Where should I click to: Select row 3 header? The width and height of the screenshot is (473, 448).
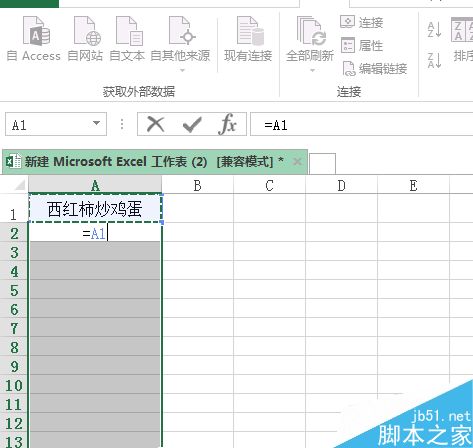tap(14, 252)
